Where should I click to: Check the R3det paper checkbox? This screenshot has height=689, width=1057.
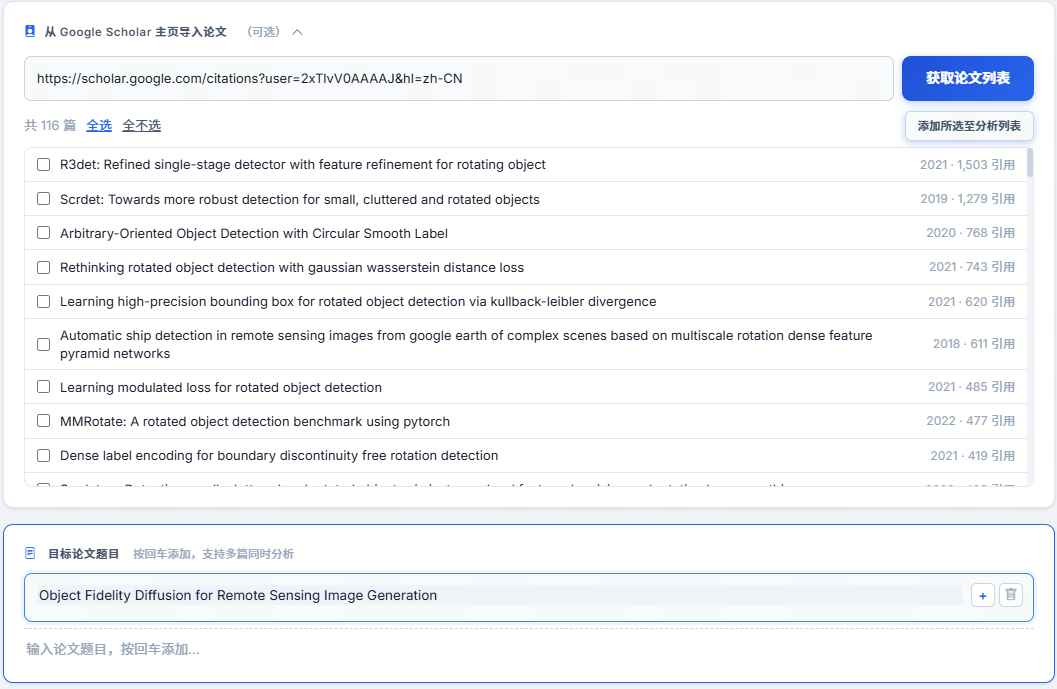(x=44, y=165)
